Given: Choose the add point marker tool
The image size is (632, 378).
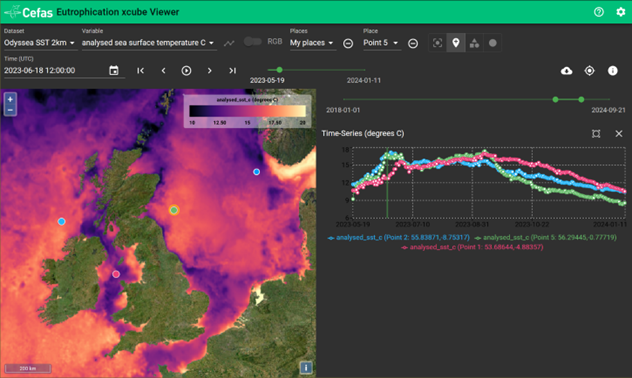Looking at the screenshot, I should [456, 43].
